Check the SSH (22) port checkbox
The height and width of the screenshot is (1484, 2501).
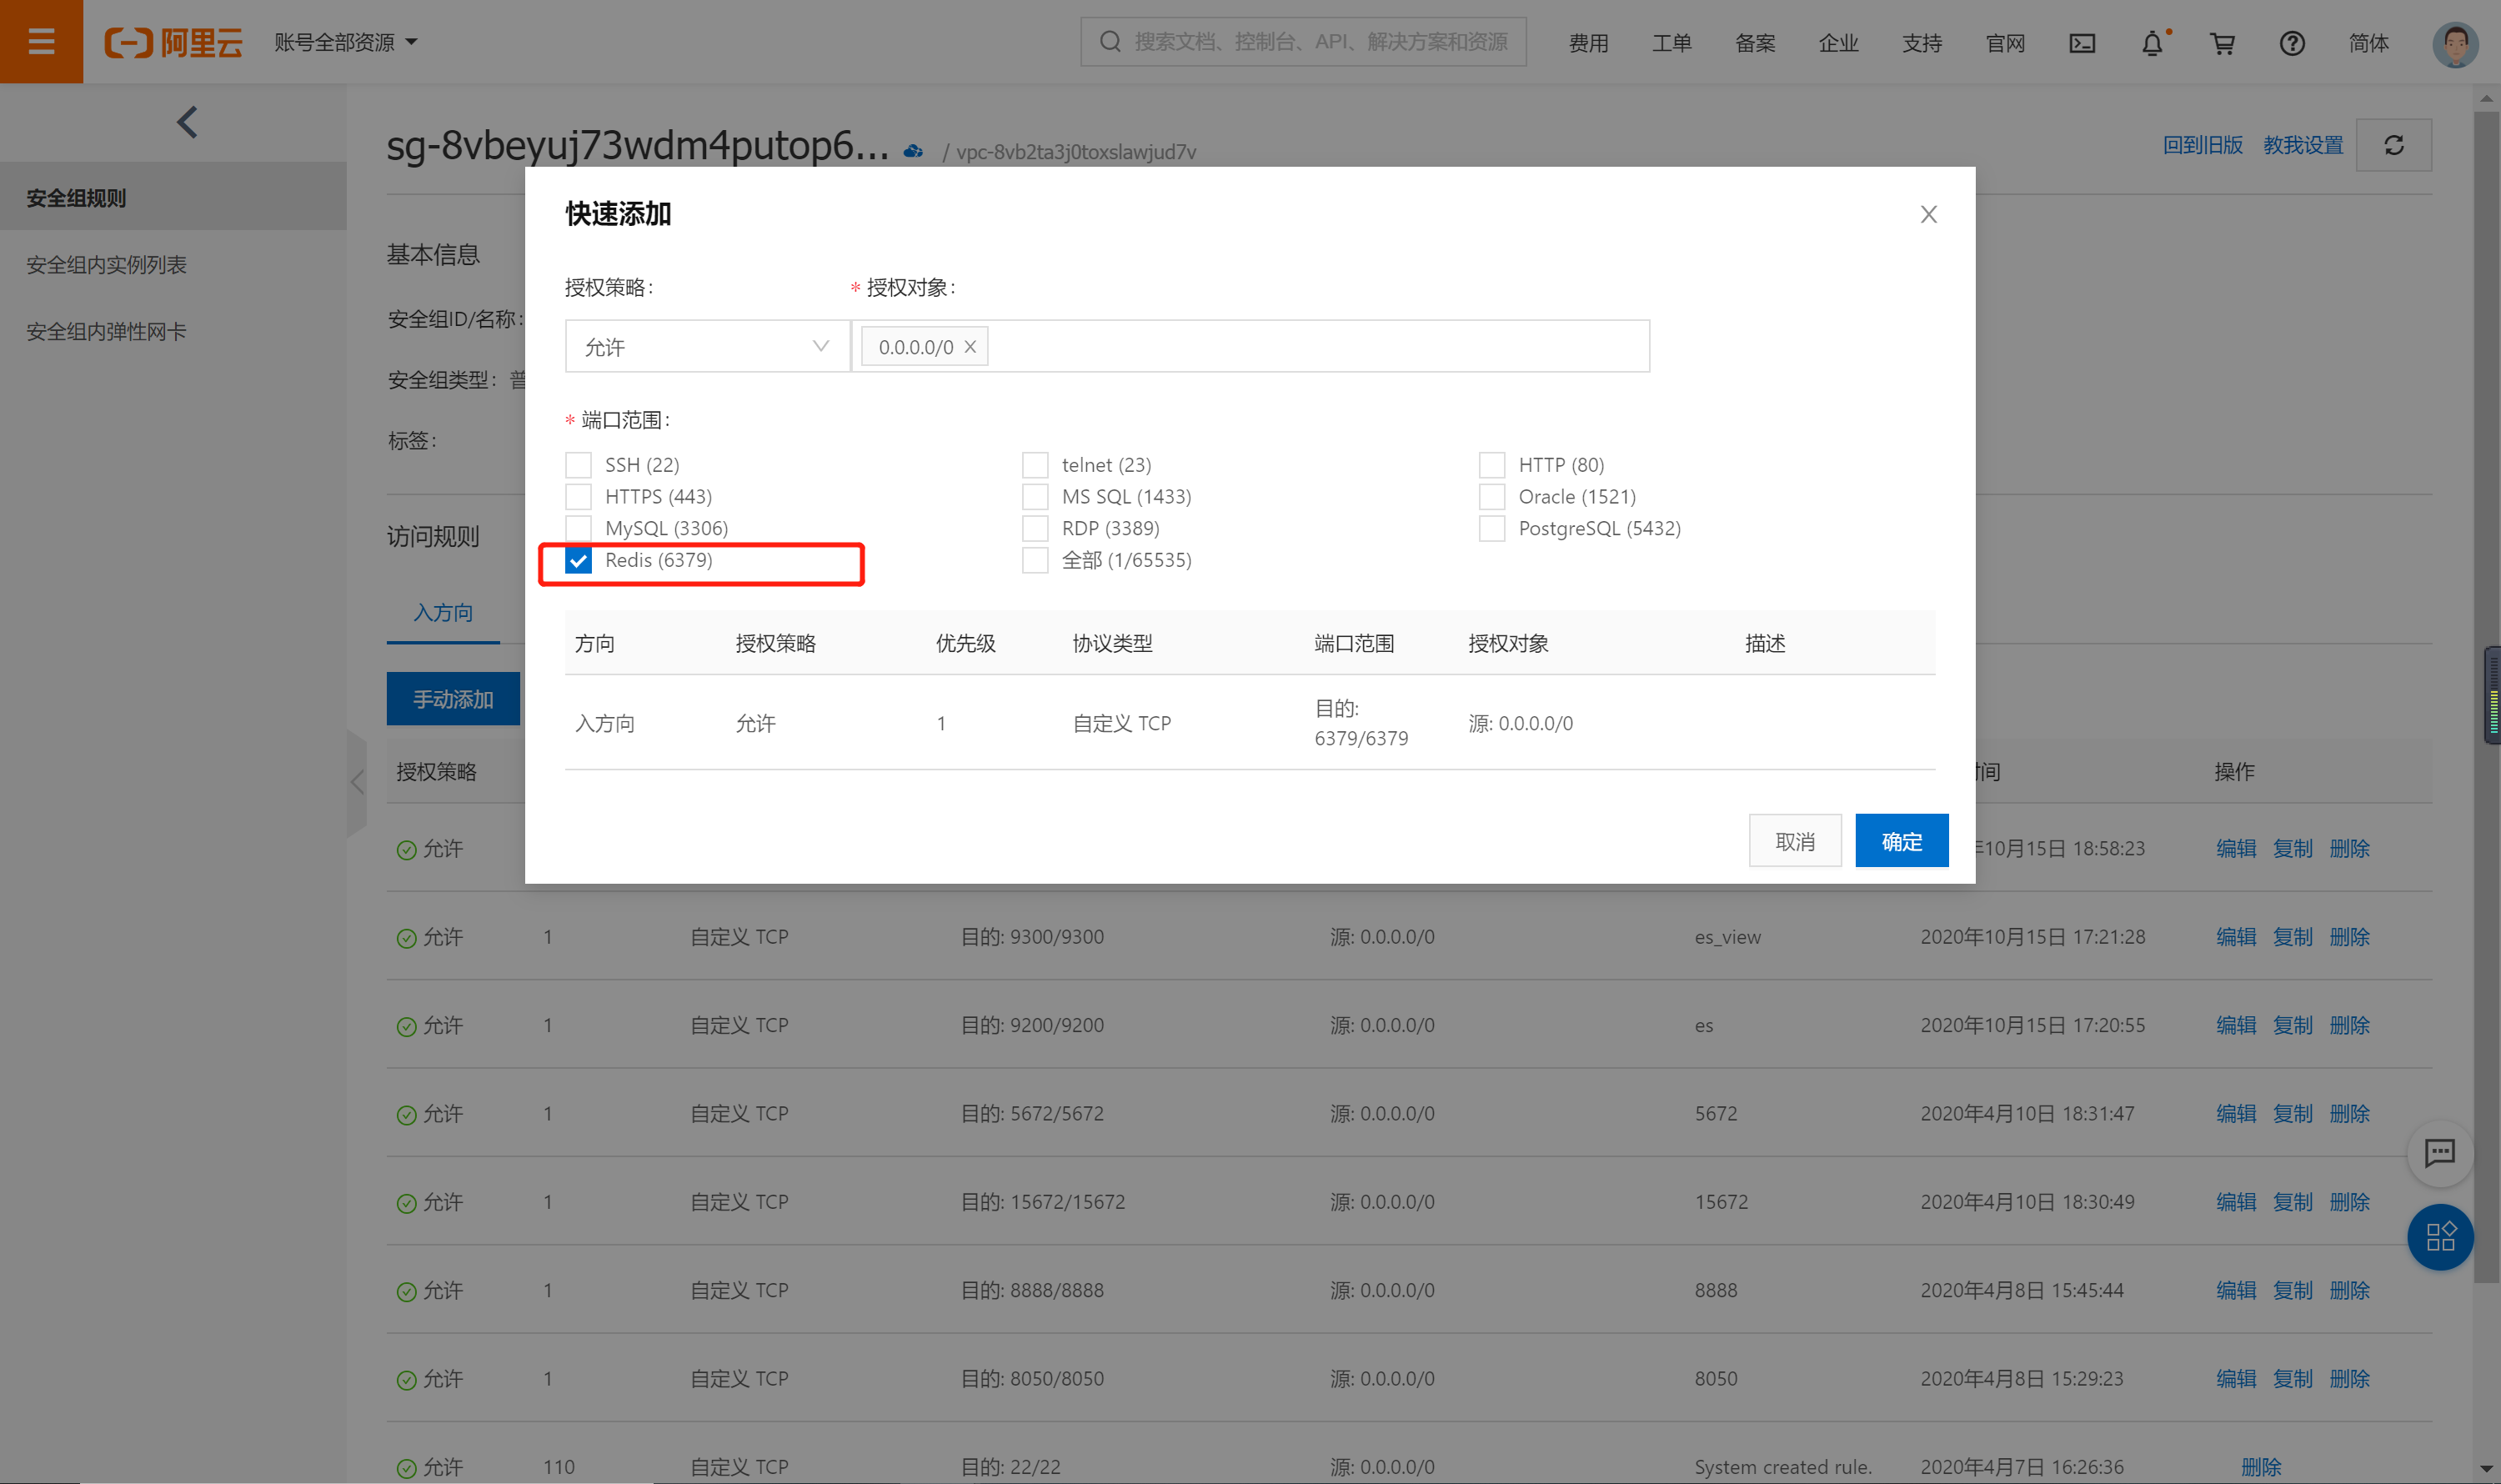(579, 465)
